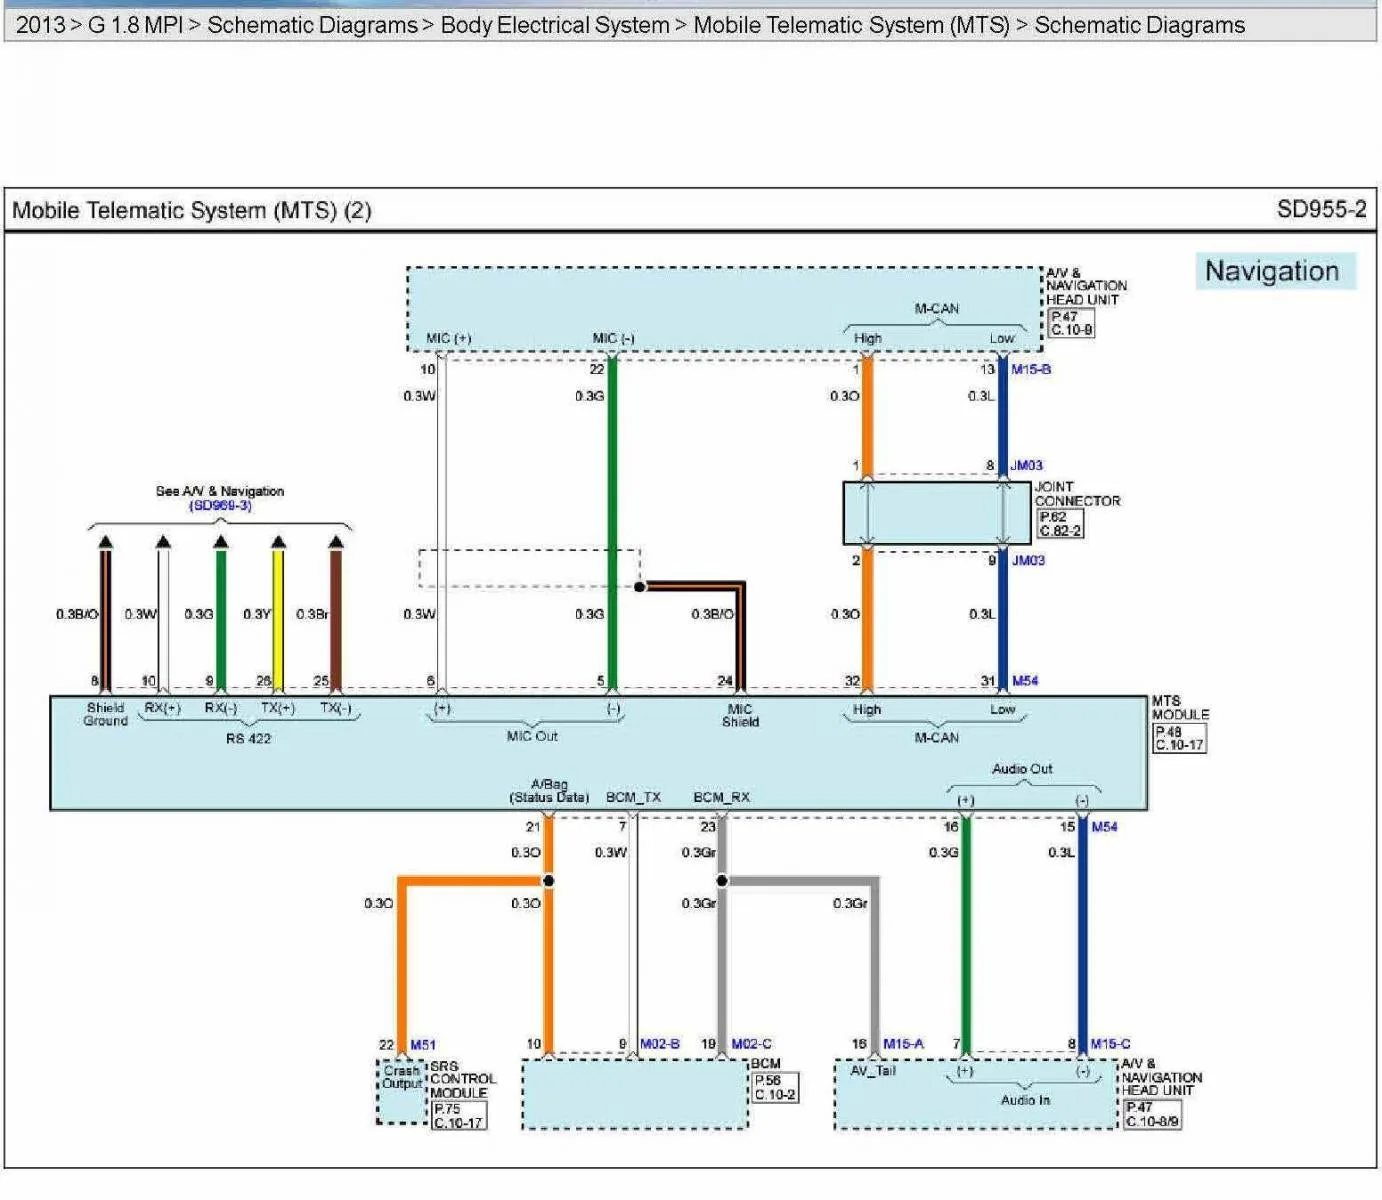This screenshot has height=1200, width=1382.
Task: Click the 'MIC (+)' head unit terminal
Action: [448, 338]
